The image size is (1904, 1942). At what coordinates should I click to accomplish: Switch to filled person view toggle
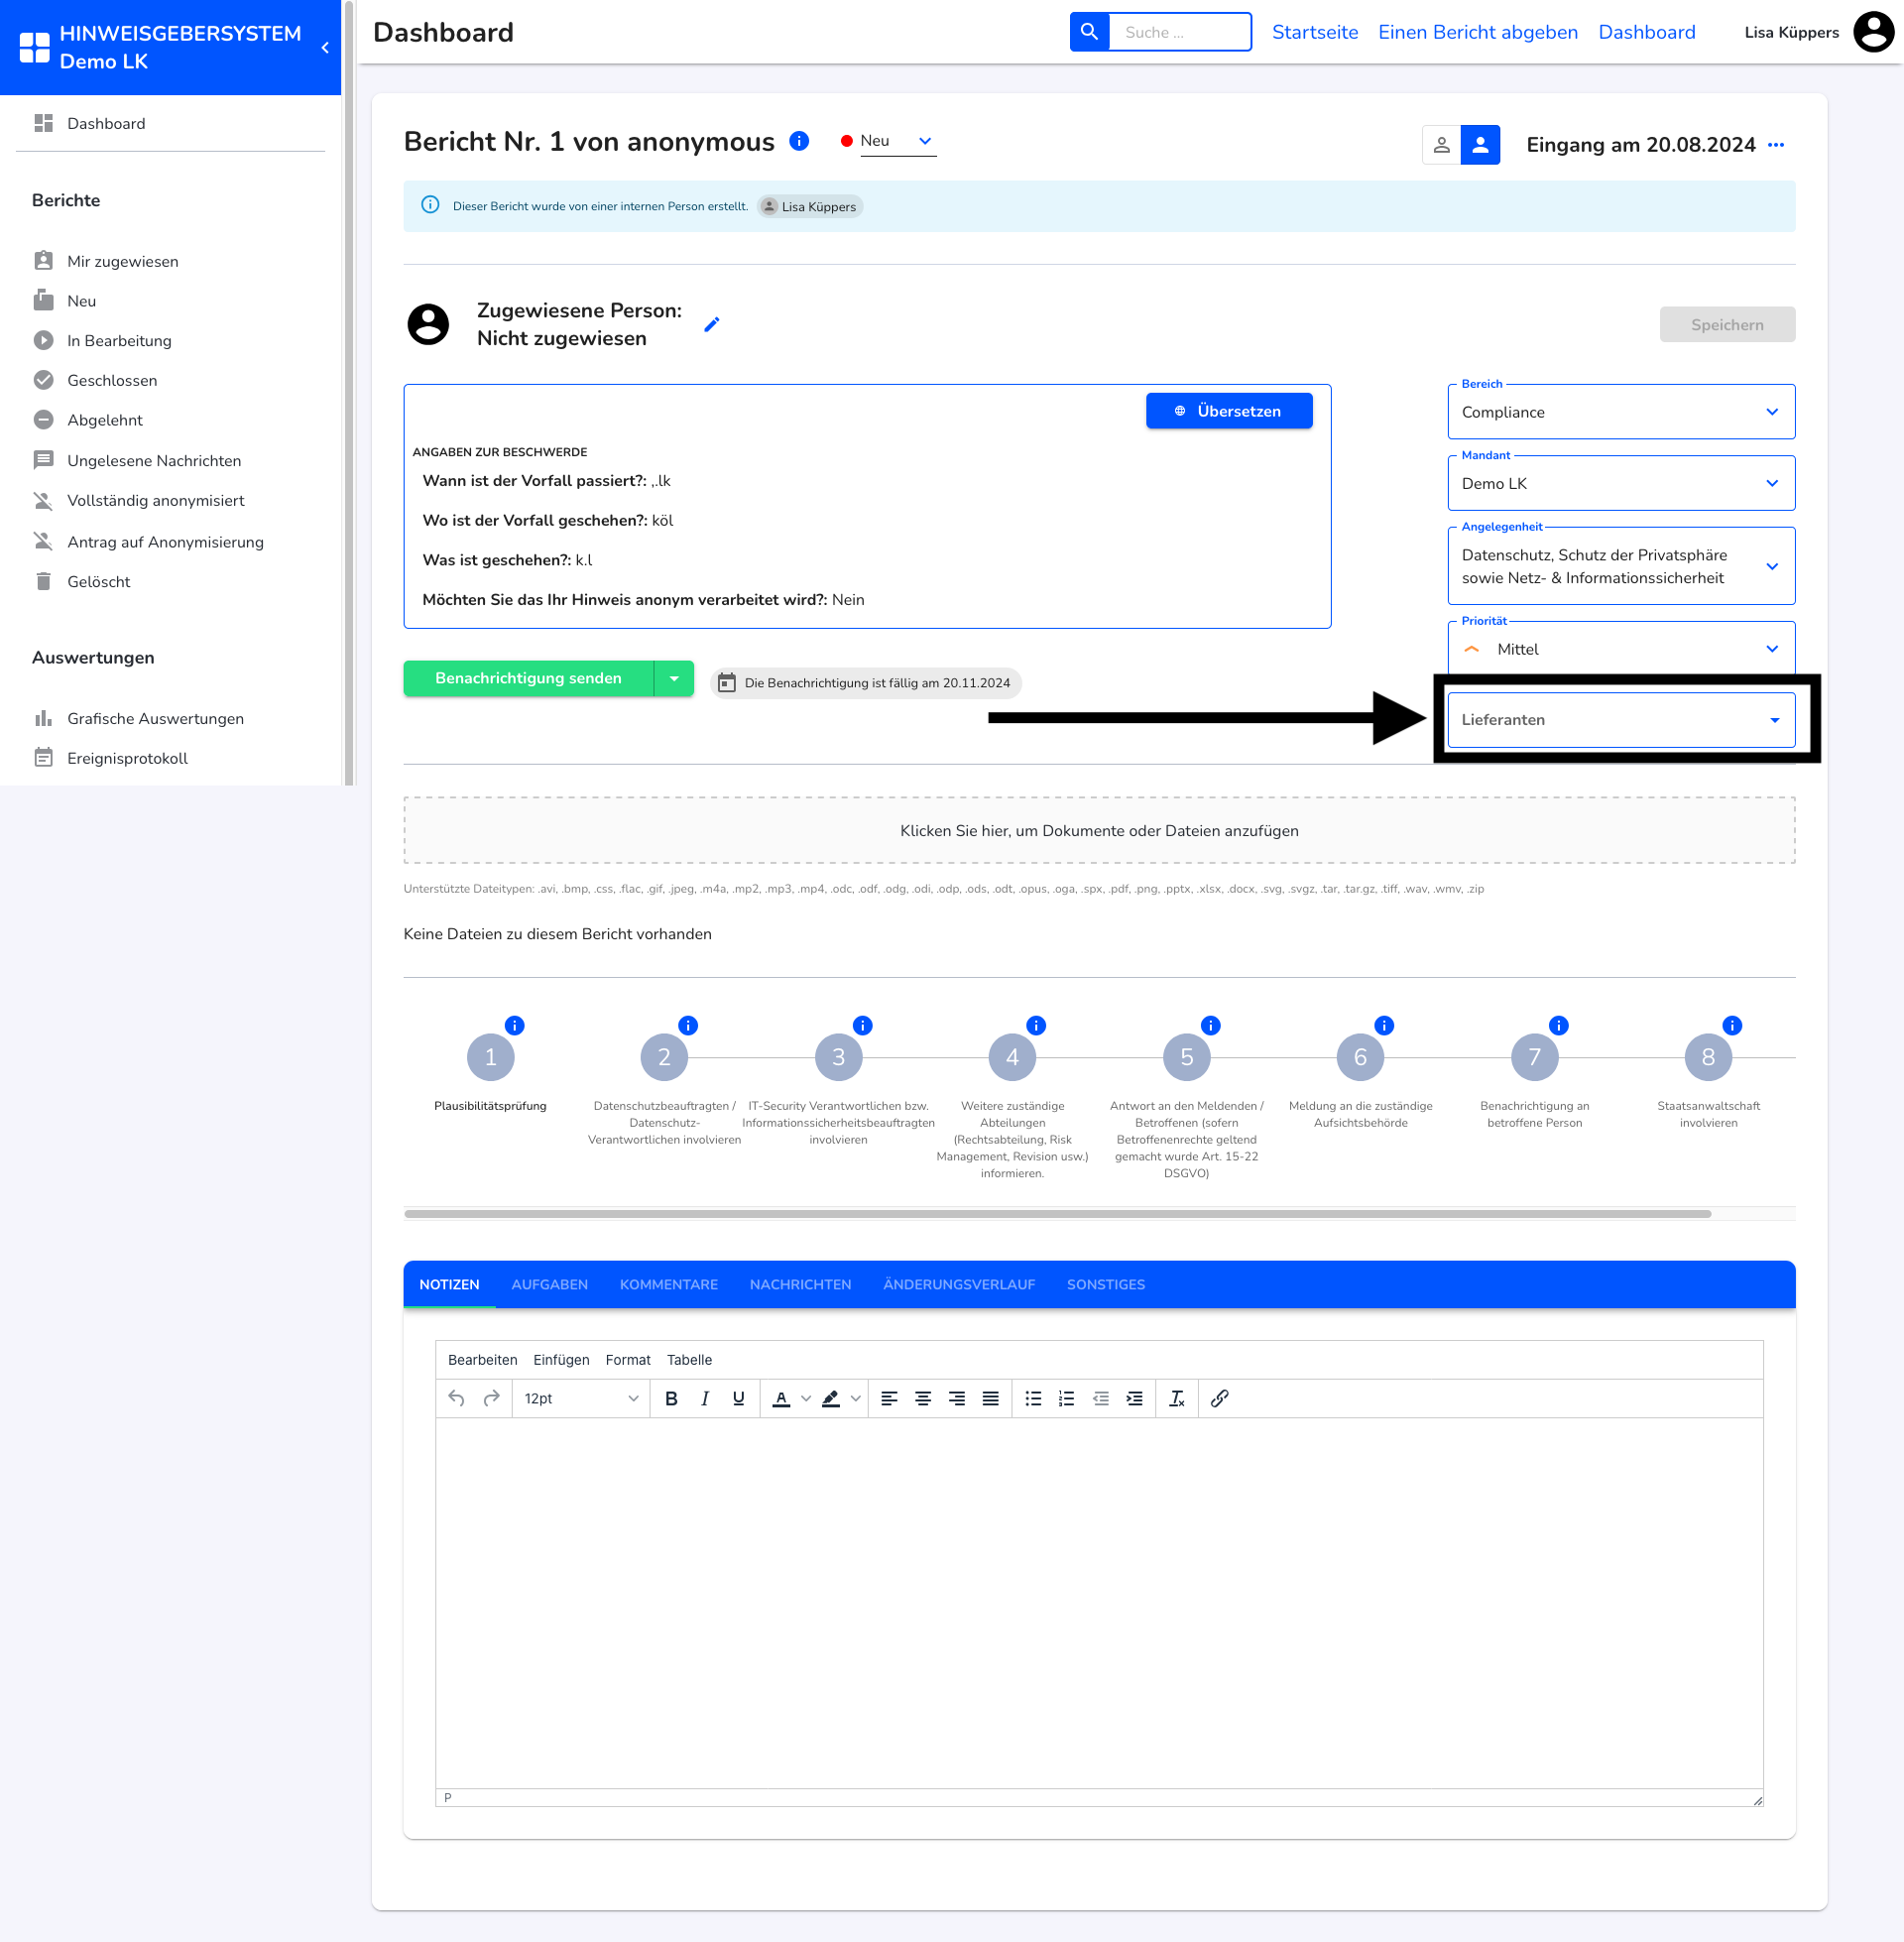coord(1480,145)
